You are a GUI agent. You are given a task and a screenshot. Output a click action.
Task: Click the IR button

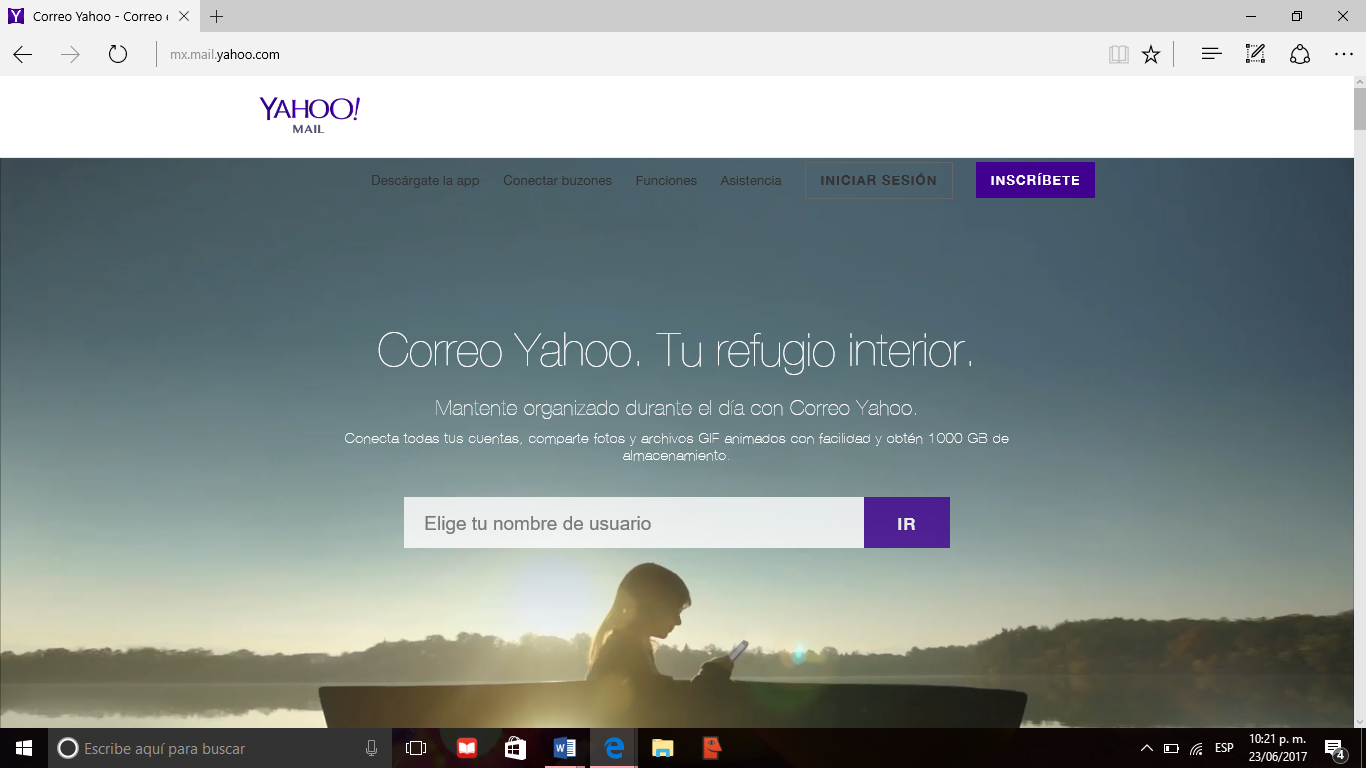pyautogui.click(x=906, y=522)
